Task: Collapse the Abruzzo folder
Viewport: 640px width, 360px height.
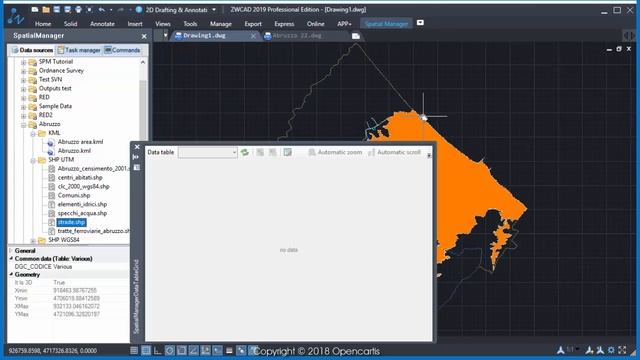Action: 23,124
